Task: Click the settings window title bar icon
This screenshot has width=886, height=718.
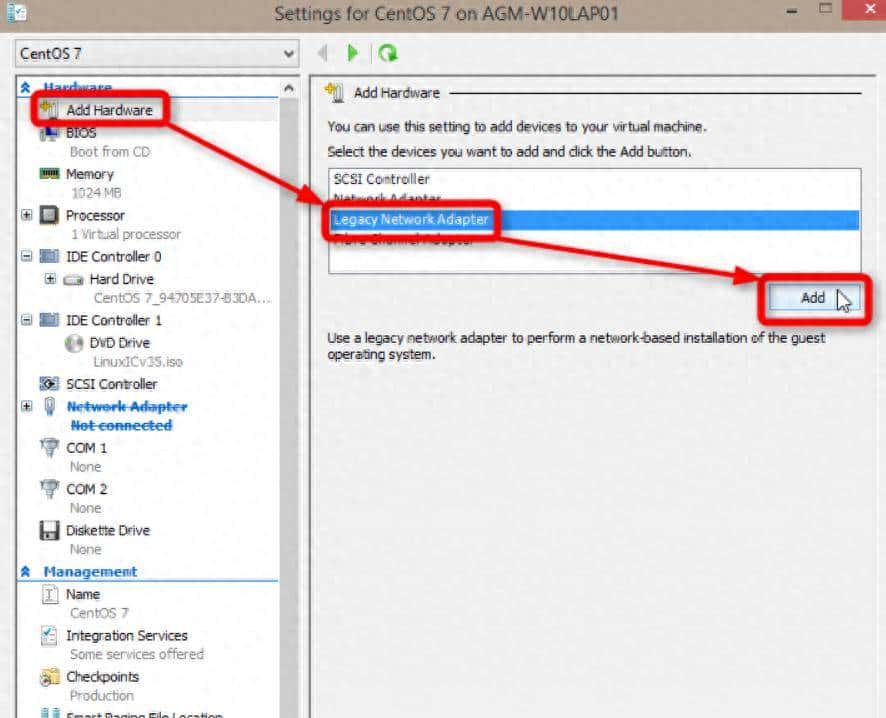Action: pos(16,12)
